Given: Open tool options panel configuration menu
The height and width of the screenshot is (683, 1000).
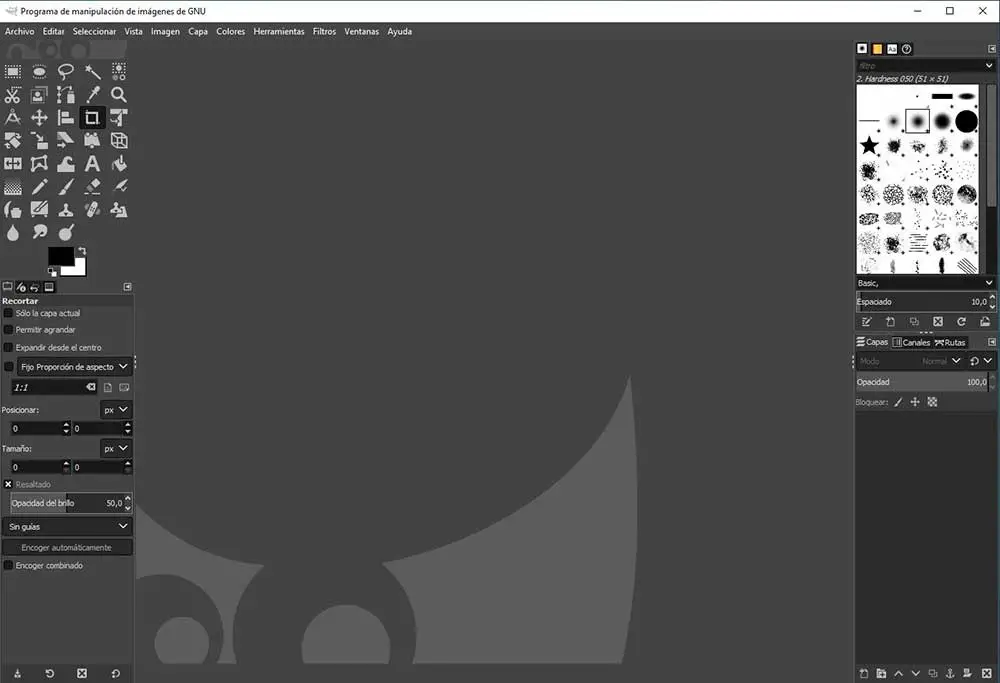Looking at the screenshot, I should click(127, 287).
